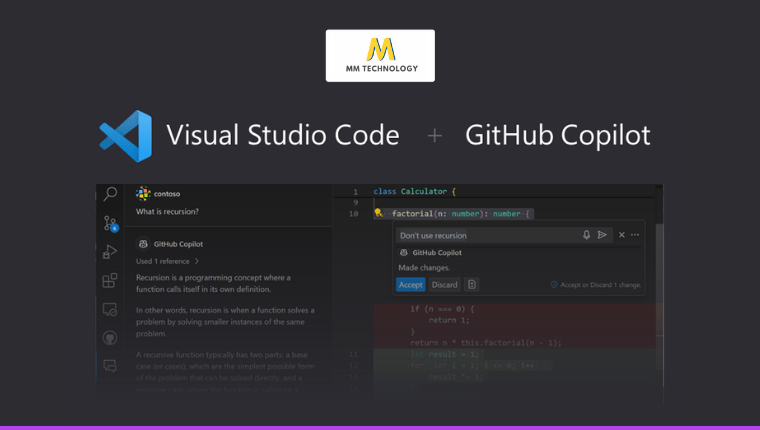Click the if (n === 0) removed line

point(442,309)
